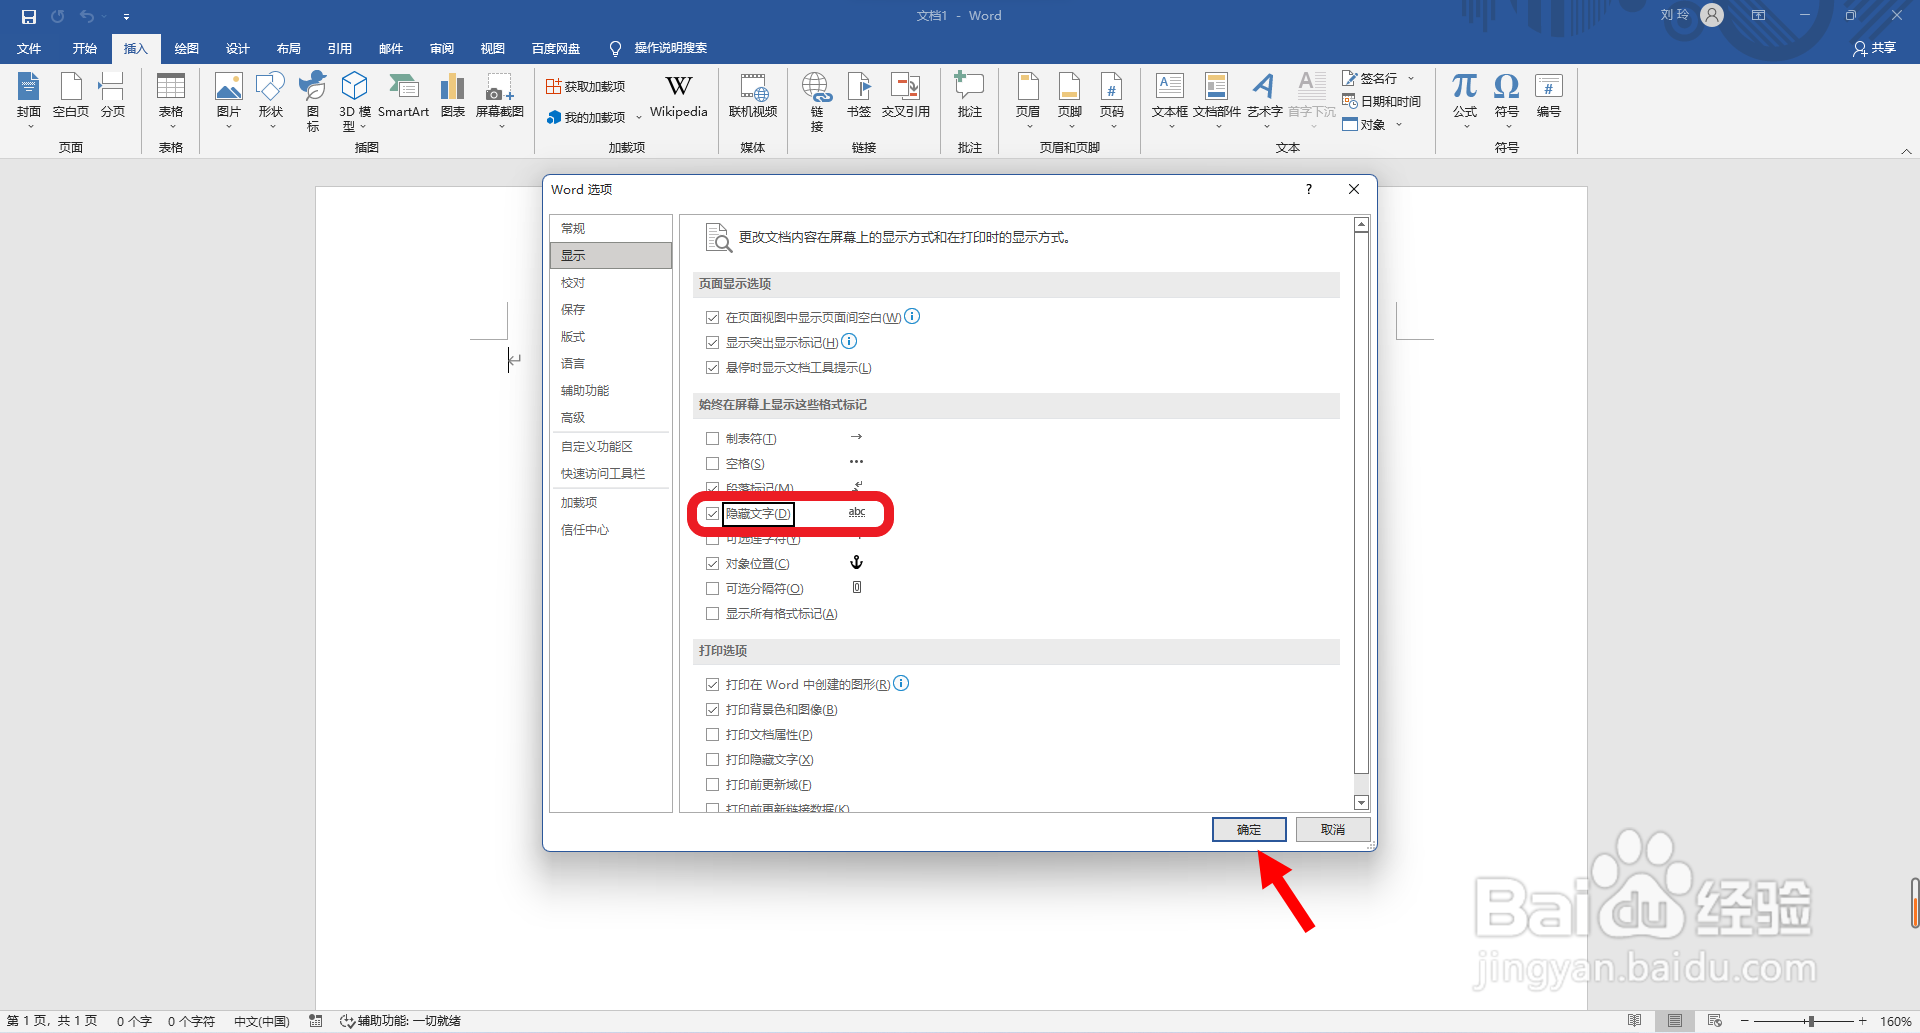
Task: Click 获取加载项 button
Action: coord(586,87)
